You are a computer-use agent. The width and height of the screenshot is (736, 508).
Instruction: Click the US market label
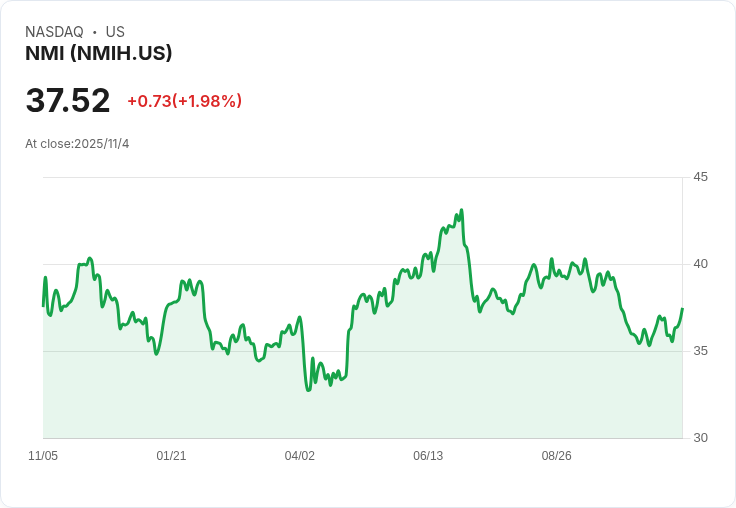pyautogui.click(x=115, y=32)
